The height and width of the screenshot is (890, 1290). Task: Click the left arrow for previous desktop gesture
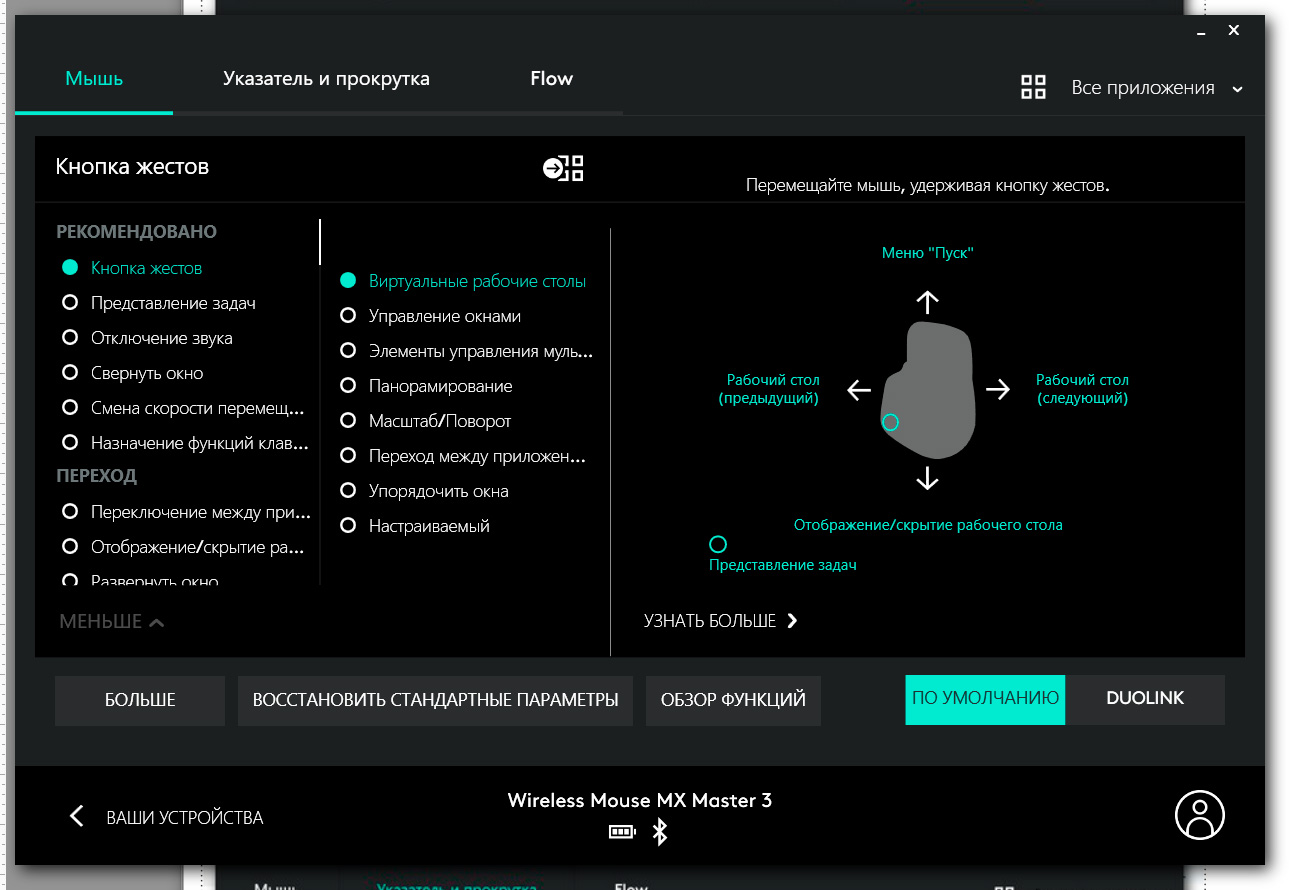point(859,390)
